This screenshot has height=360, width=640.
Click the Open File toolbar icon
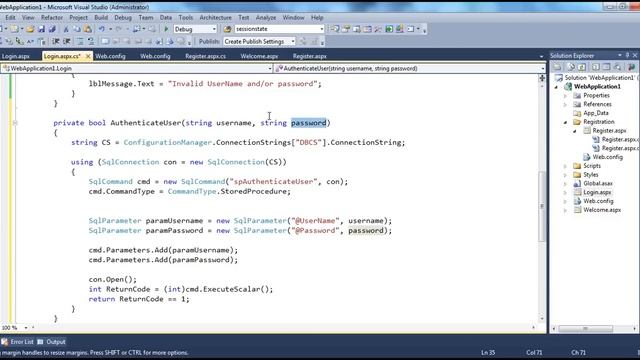[30, 29]
